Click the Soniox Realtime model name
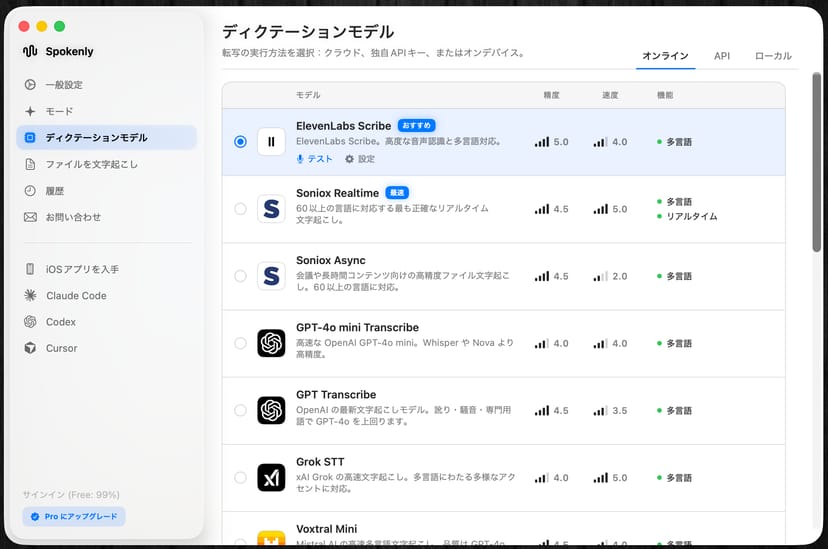The width and height of the screenshot is (828, 549). (x=337, y=193)
